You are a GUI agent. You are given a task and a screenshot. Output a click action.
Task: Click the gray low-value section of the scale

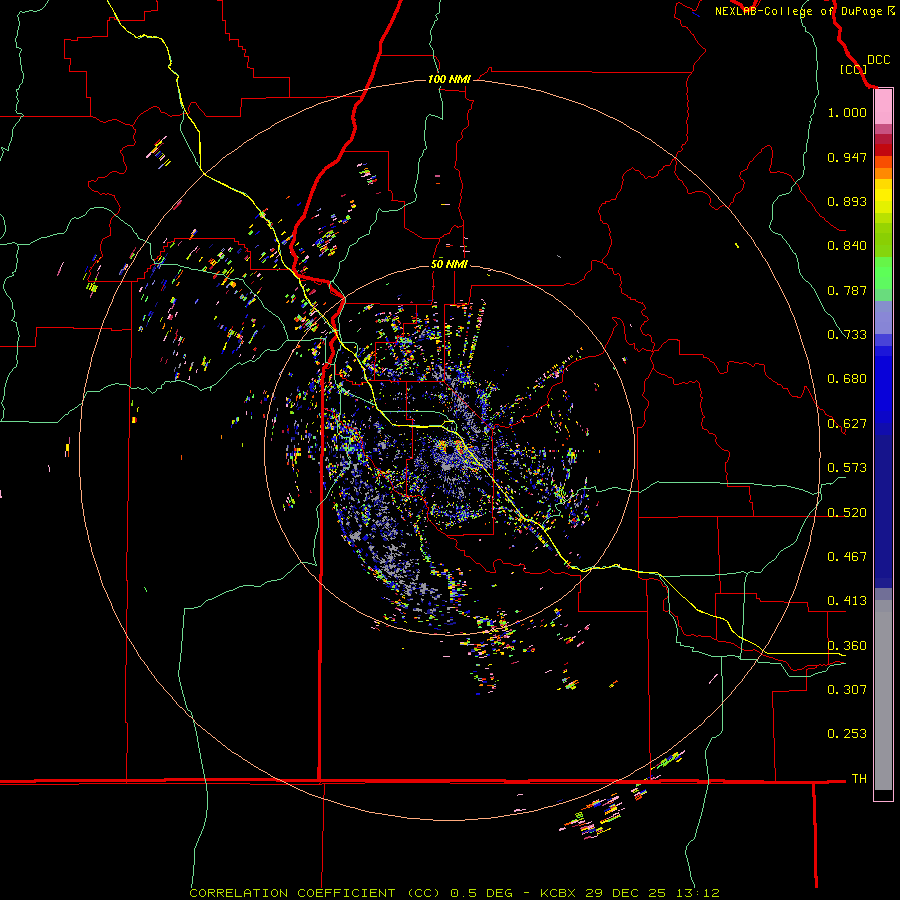[883, 695]
